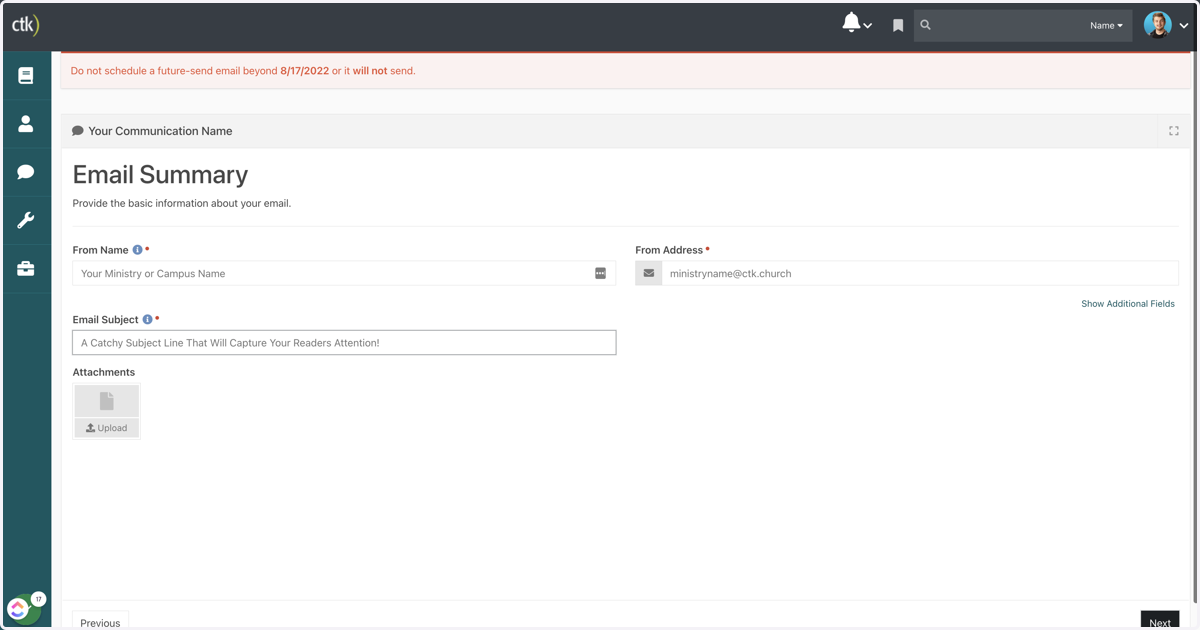
Task: Click the chat icon beside Your Communication Name
Action: (78, 131)
